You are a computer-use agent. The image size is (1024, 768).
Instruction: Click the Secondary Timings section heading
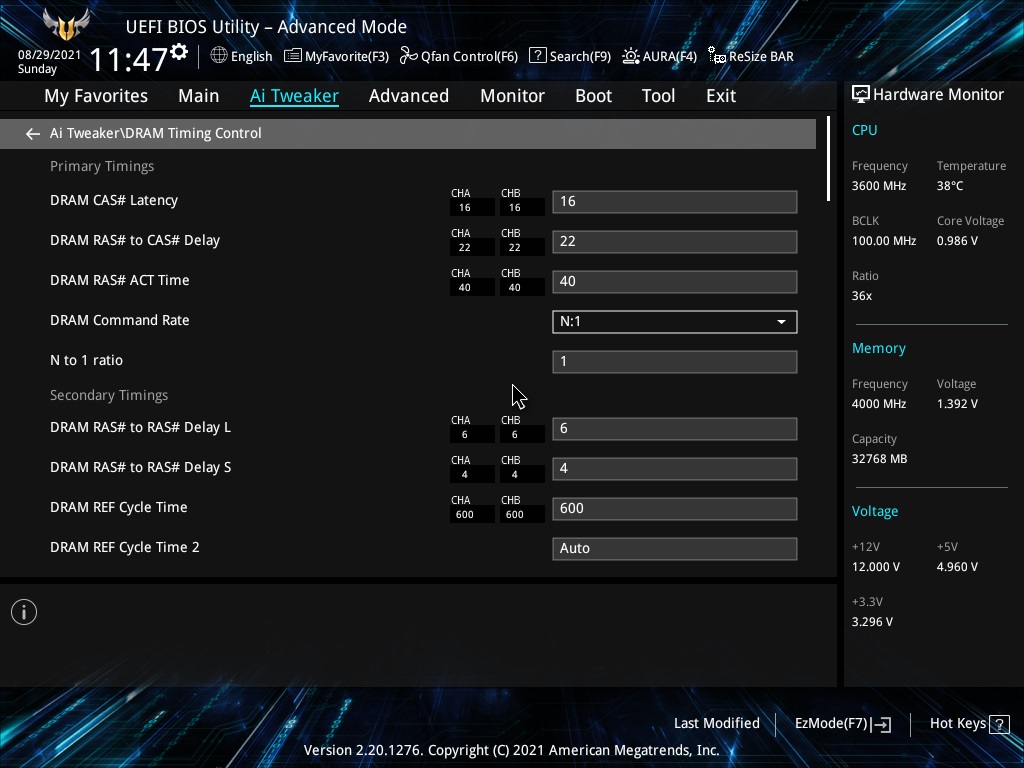click(109, 396)
